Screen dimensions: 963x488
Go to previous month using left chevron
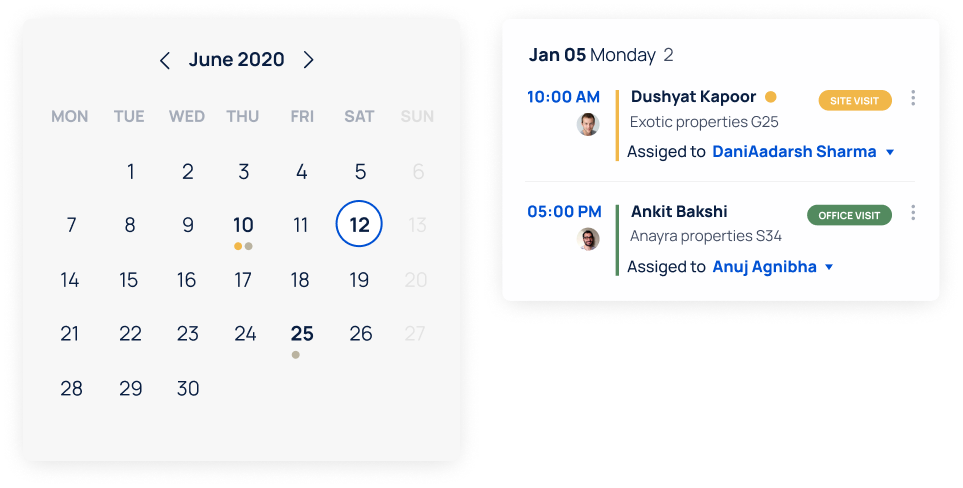(165, 61)
